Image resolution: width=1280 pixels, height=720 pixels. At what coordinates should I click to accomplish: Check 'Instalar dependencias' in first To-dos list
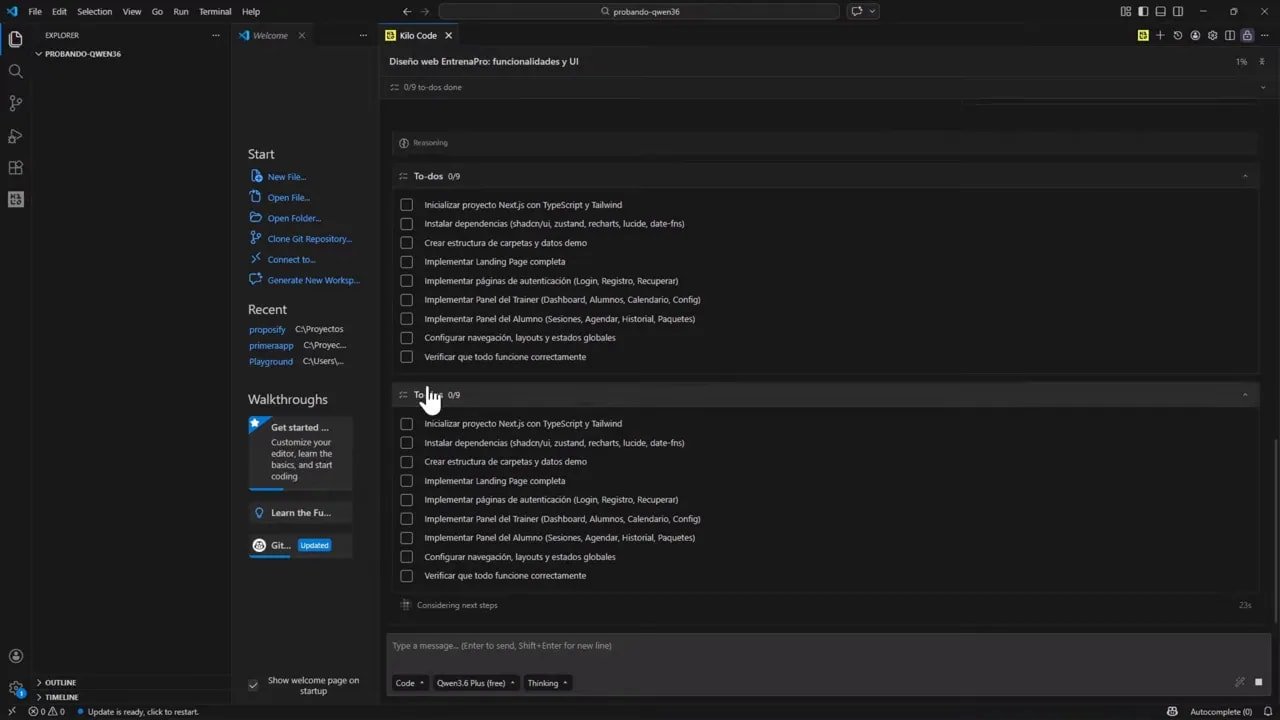click(406, 223)
